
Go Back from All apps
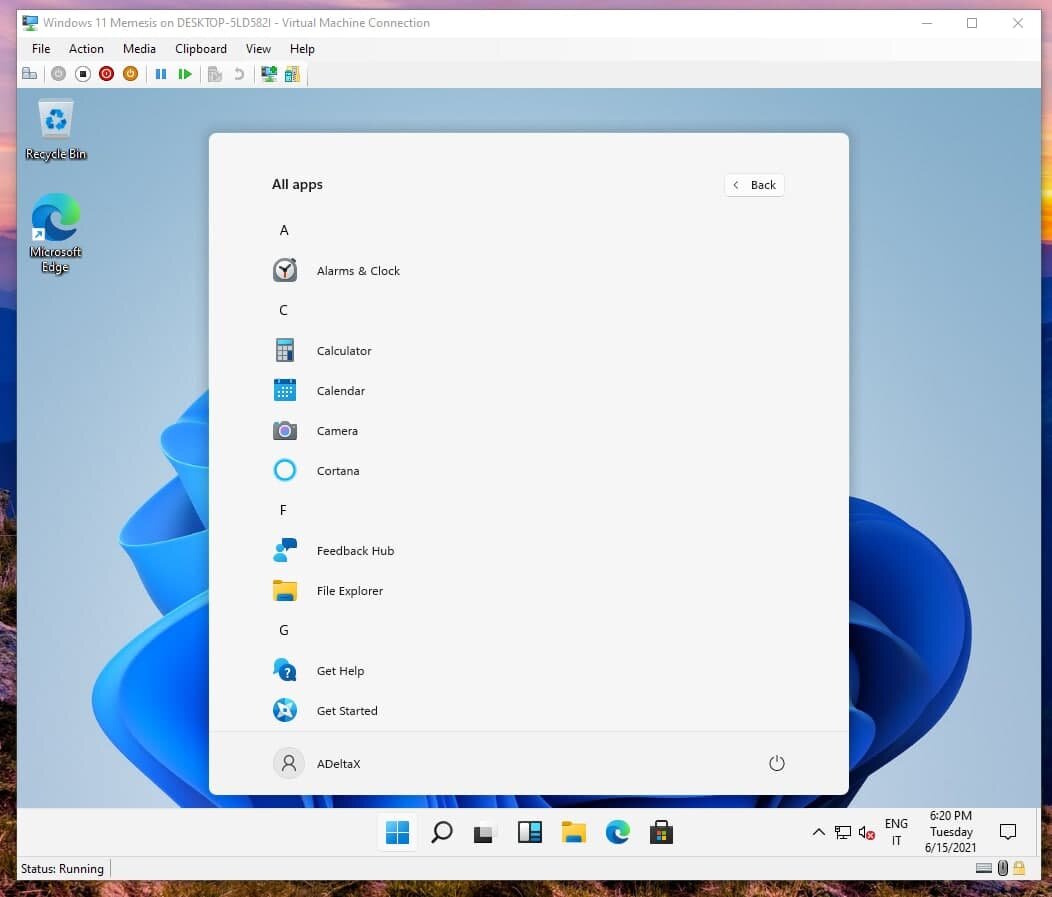click(x=754, y=185)
